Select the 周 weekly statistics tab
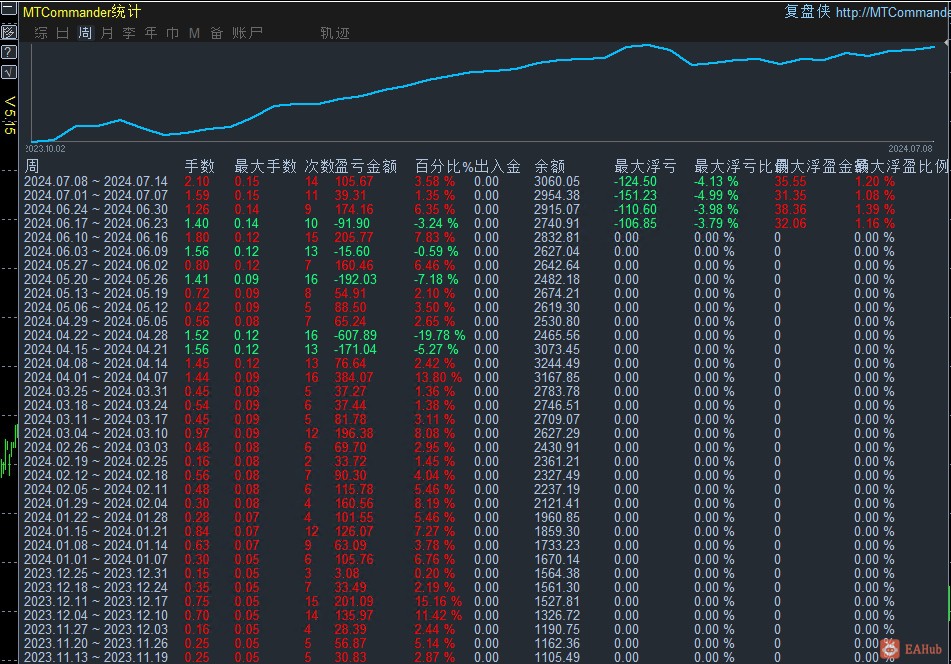Screen dimensions: 951x664 pyautogui.click(x=85, y=33)
